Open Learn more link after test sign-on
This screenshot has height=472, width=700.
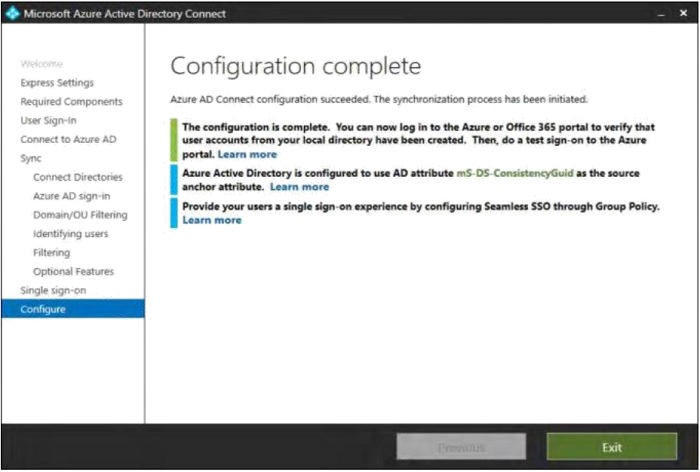(x=247, y=155)
